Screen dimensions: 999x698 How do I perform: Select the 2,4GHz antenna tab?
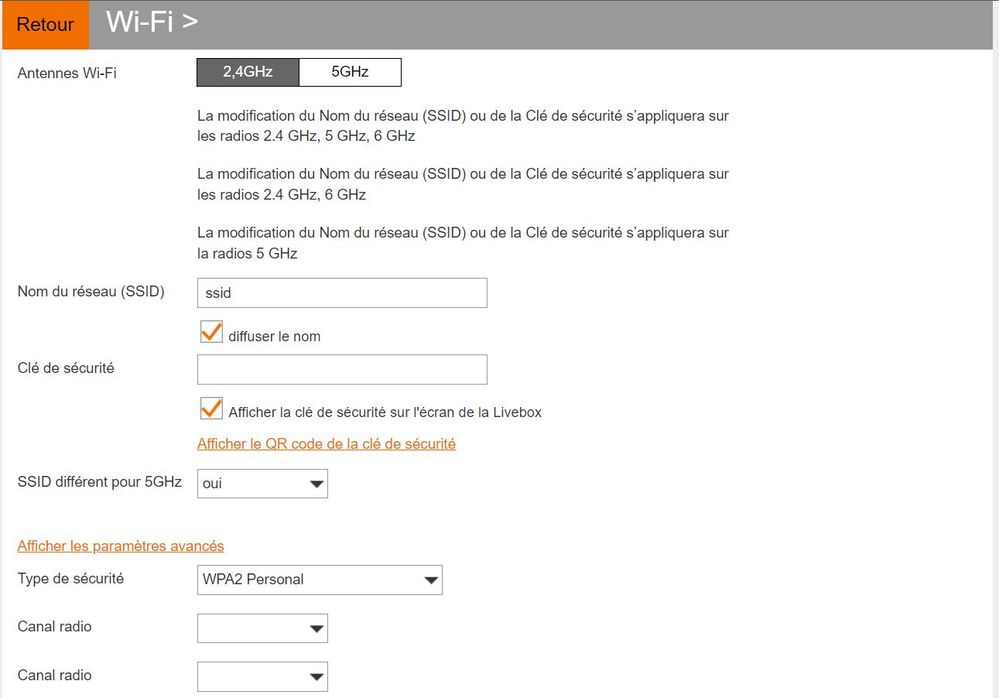248,72
